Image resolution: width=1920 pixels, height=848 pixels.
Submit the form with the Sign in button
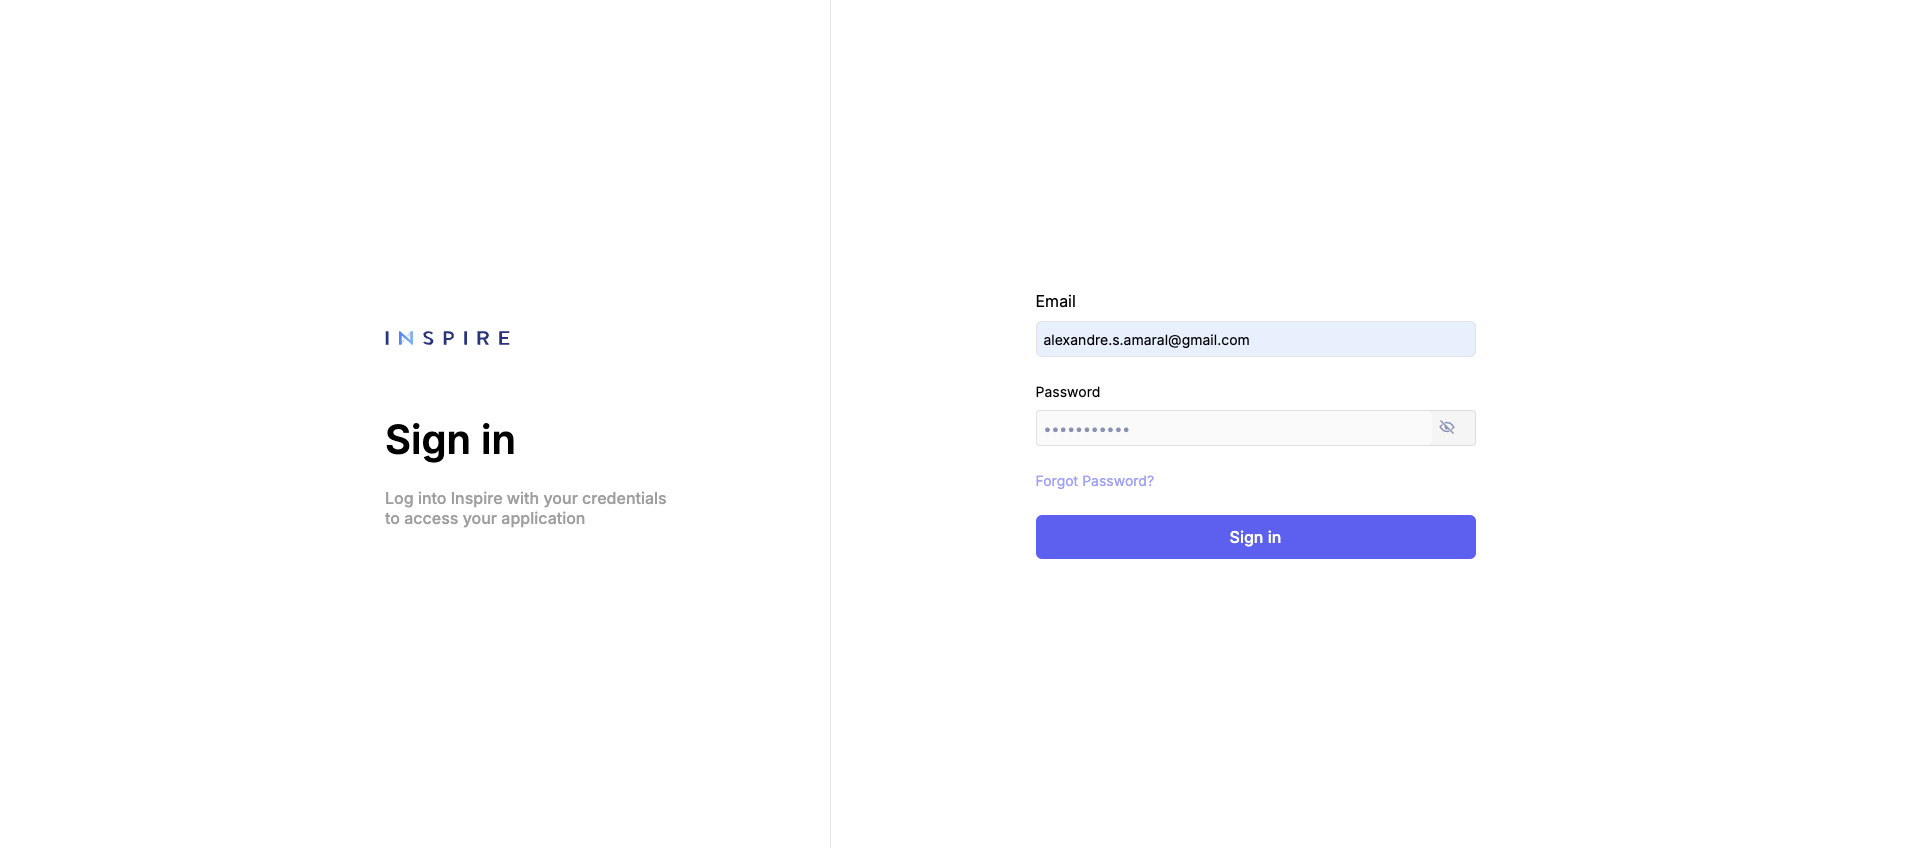pos(1255,537)
